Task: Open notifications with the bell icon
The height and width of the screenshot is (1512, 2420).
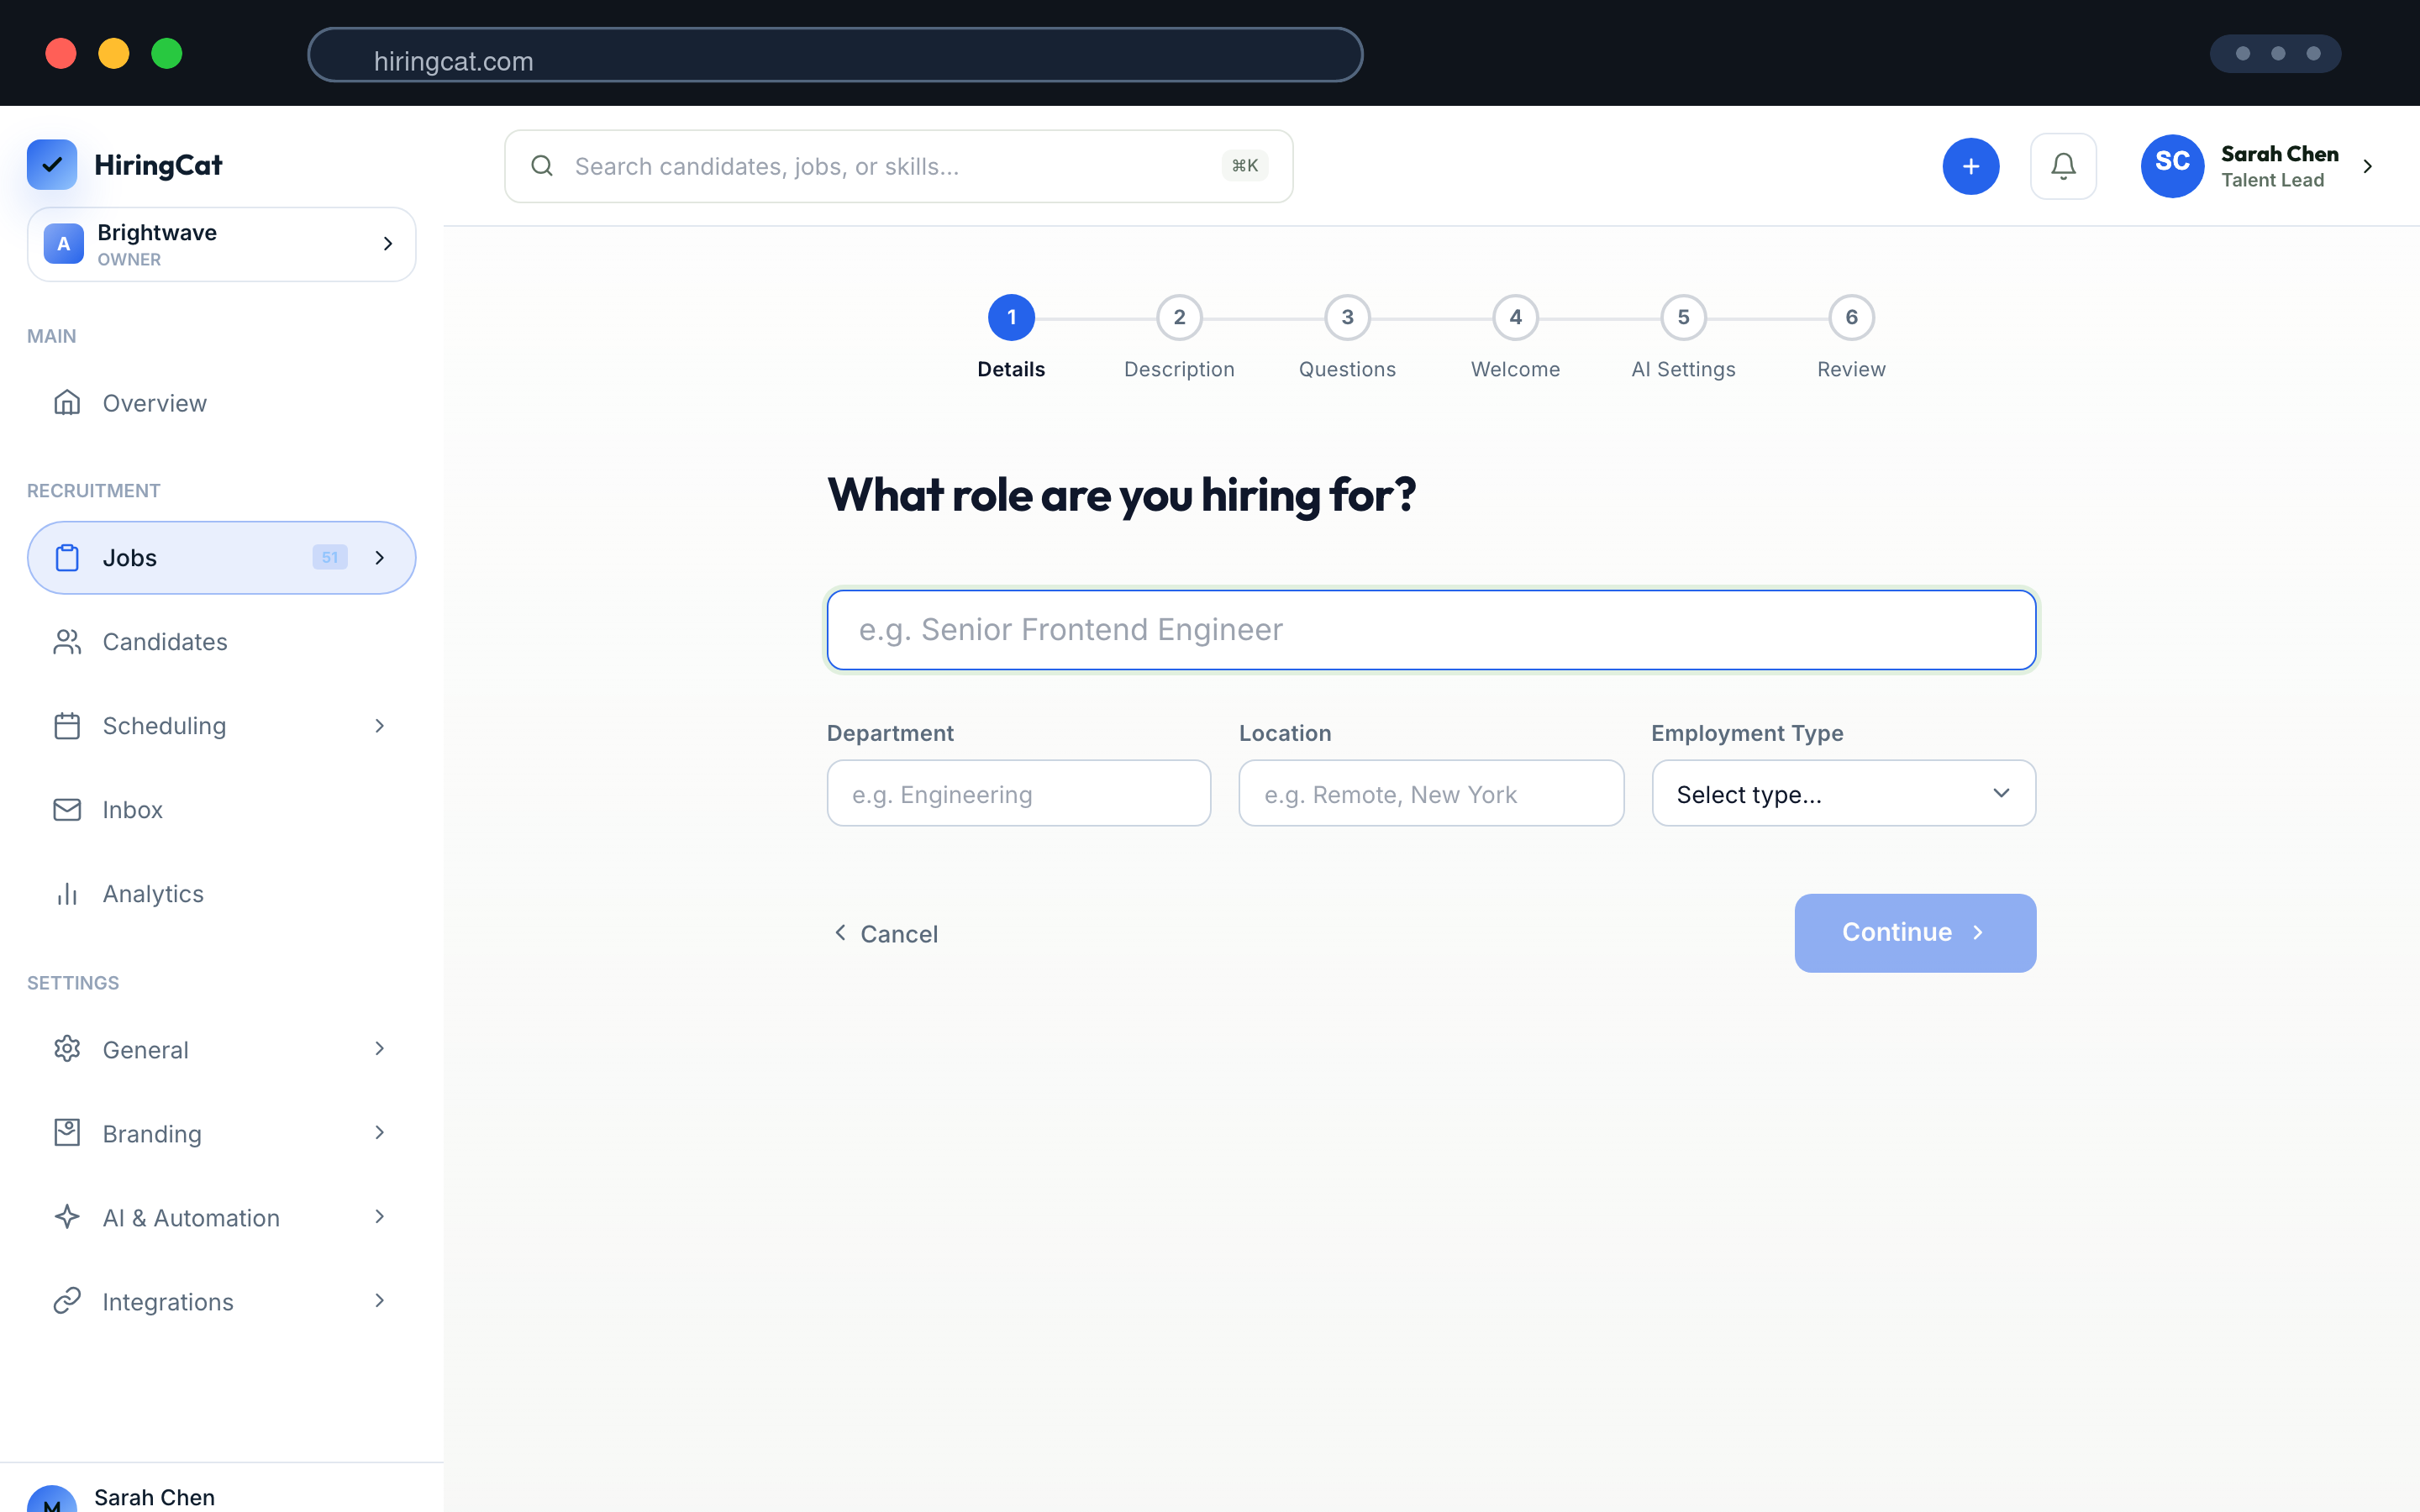Action: (2063, 166)
